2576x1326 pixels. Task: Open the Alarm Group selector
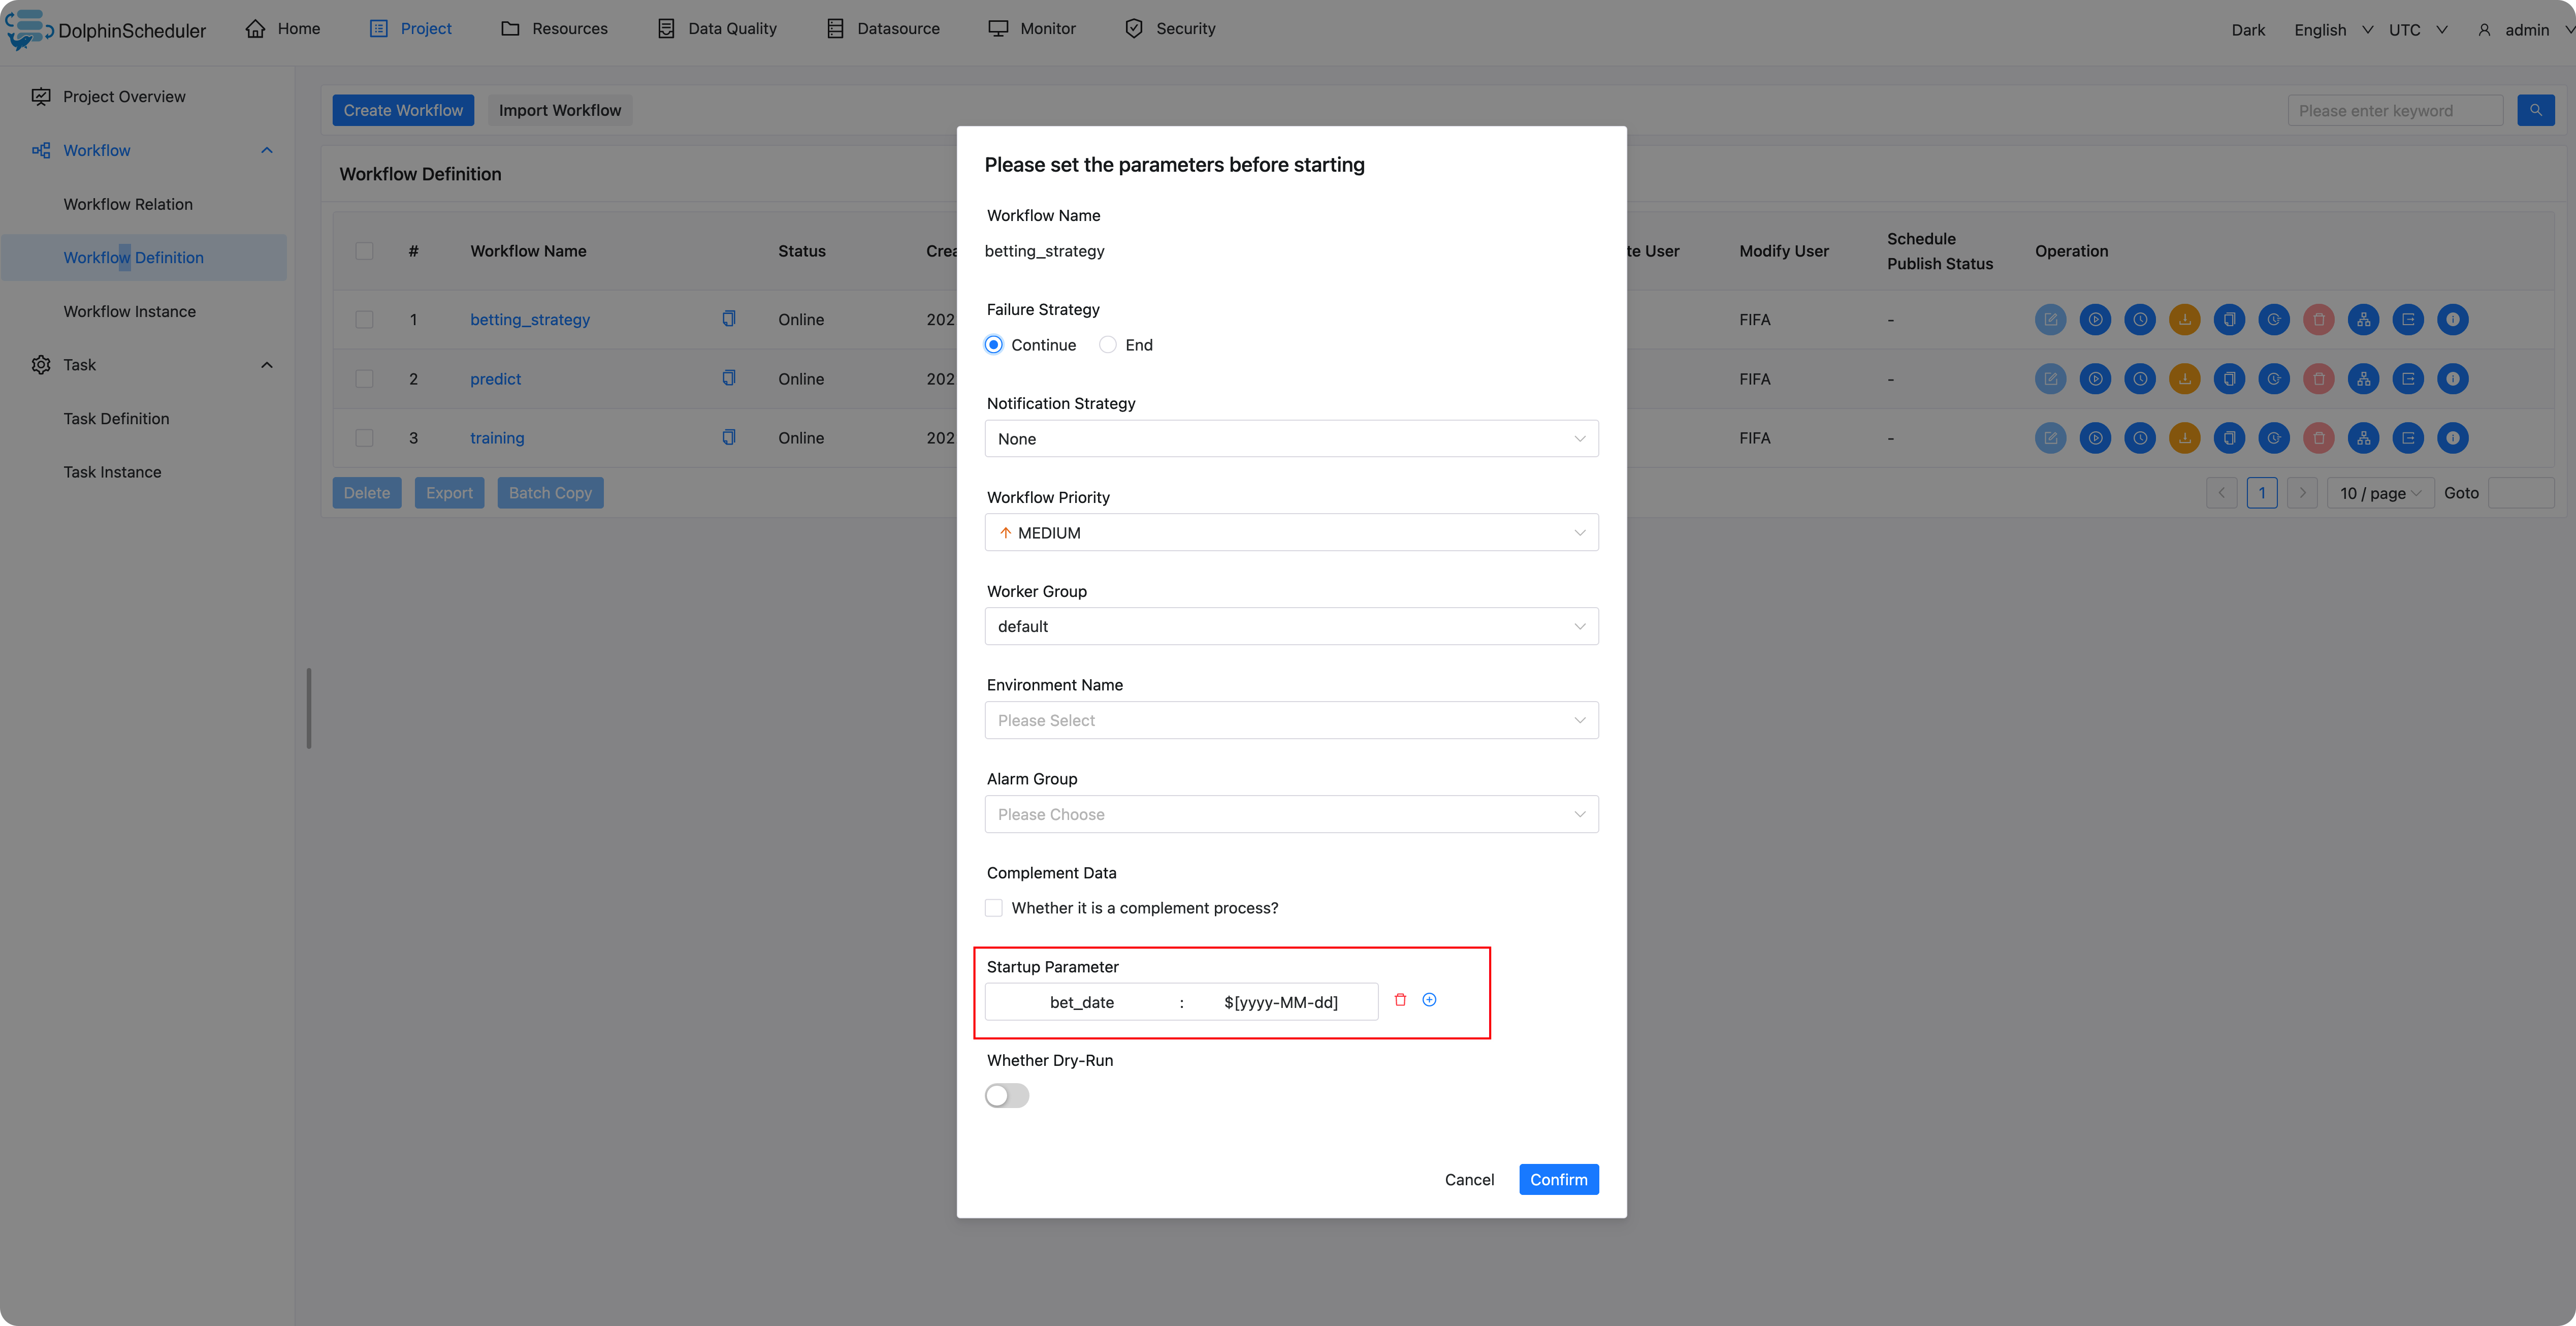click(x=1290, y=815)
